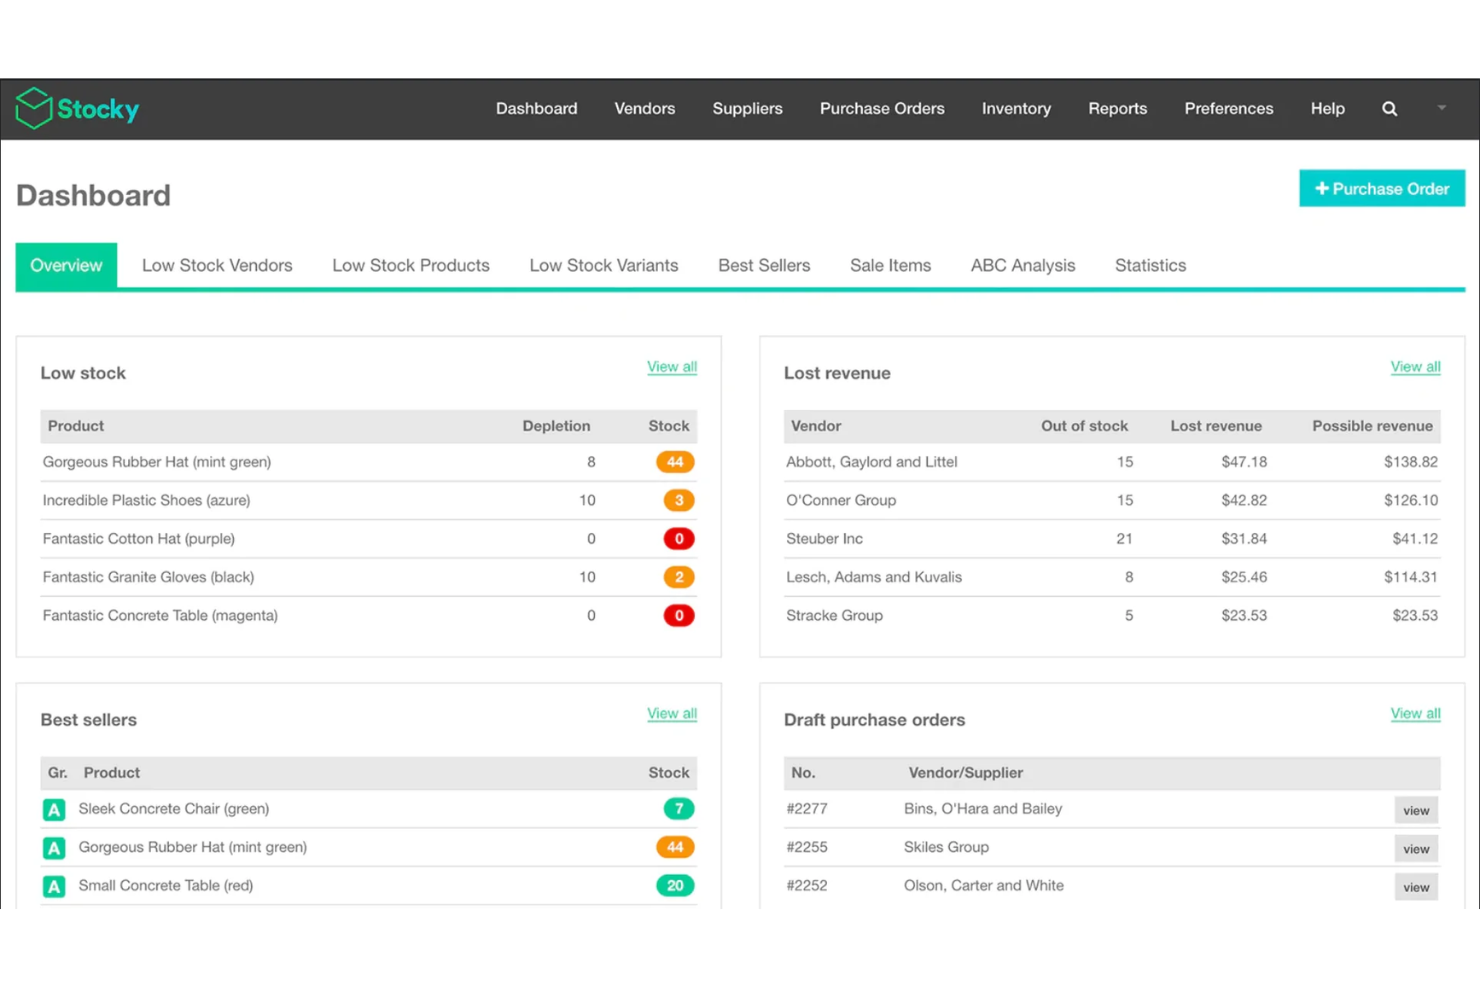This screenshot has width=1480, height=987.
Task: Expand the Purchase Orders navigation menu
Action: pyautogui.click(x=881, y=108)
